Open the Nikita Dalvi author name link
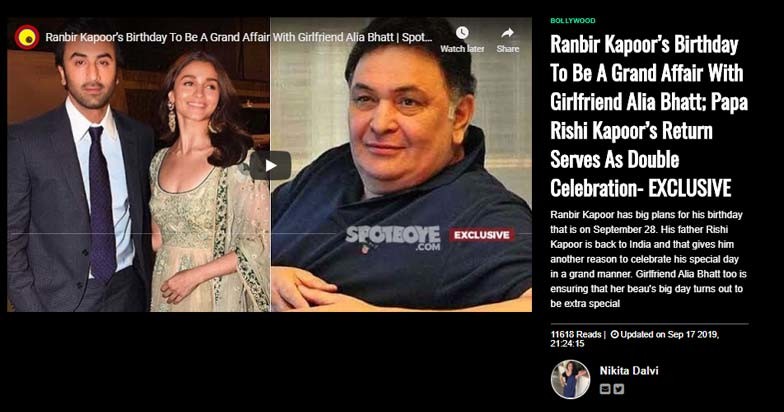Viewport: 784px width, 412px height. tap(629, 370)
